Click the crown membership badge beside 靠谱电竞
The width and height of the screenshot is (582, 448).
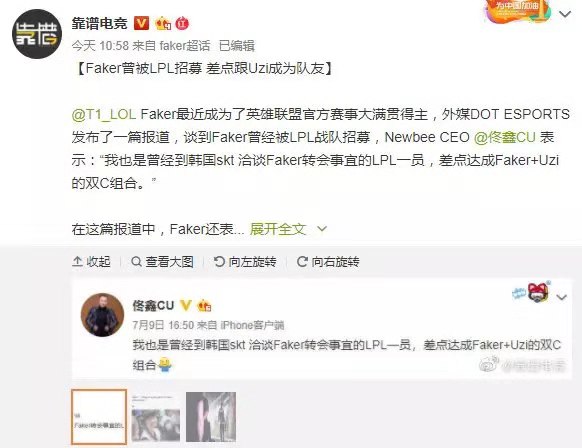(x=163, y=24)
